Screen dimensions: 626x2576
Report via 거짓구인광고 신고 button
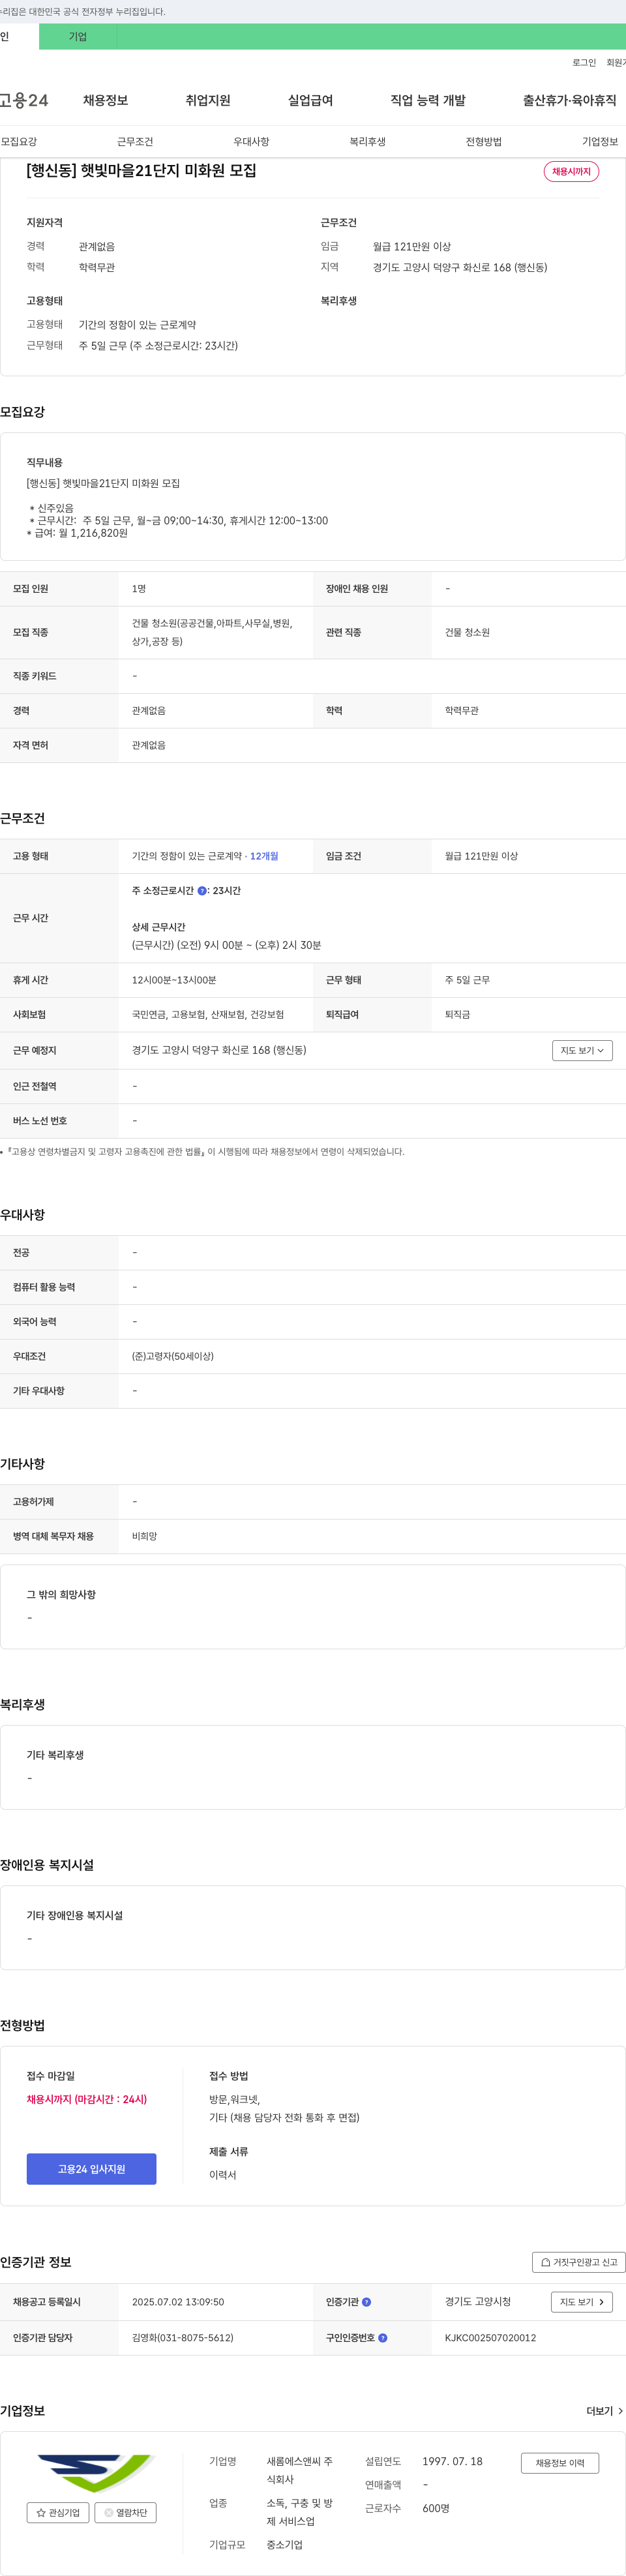point(579,2262)
